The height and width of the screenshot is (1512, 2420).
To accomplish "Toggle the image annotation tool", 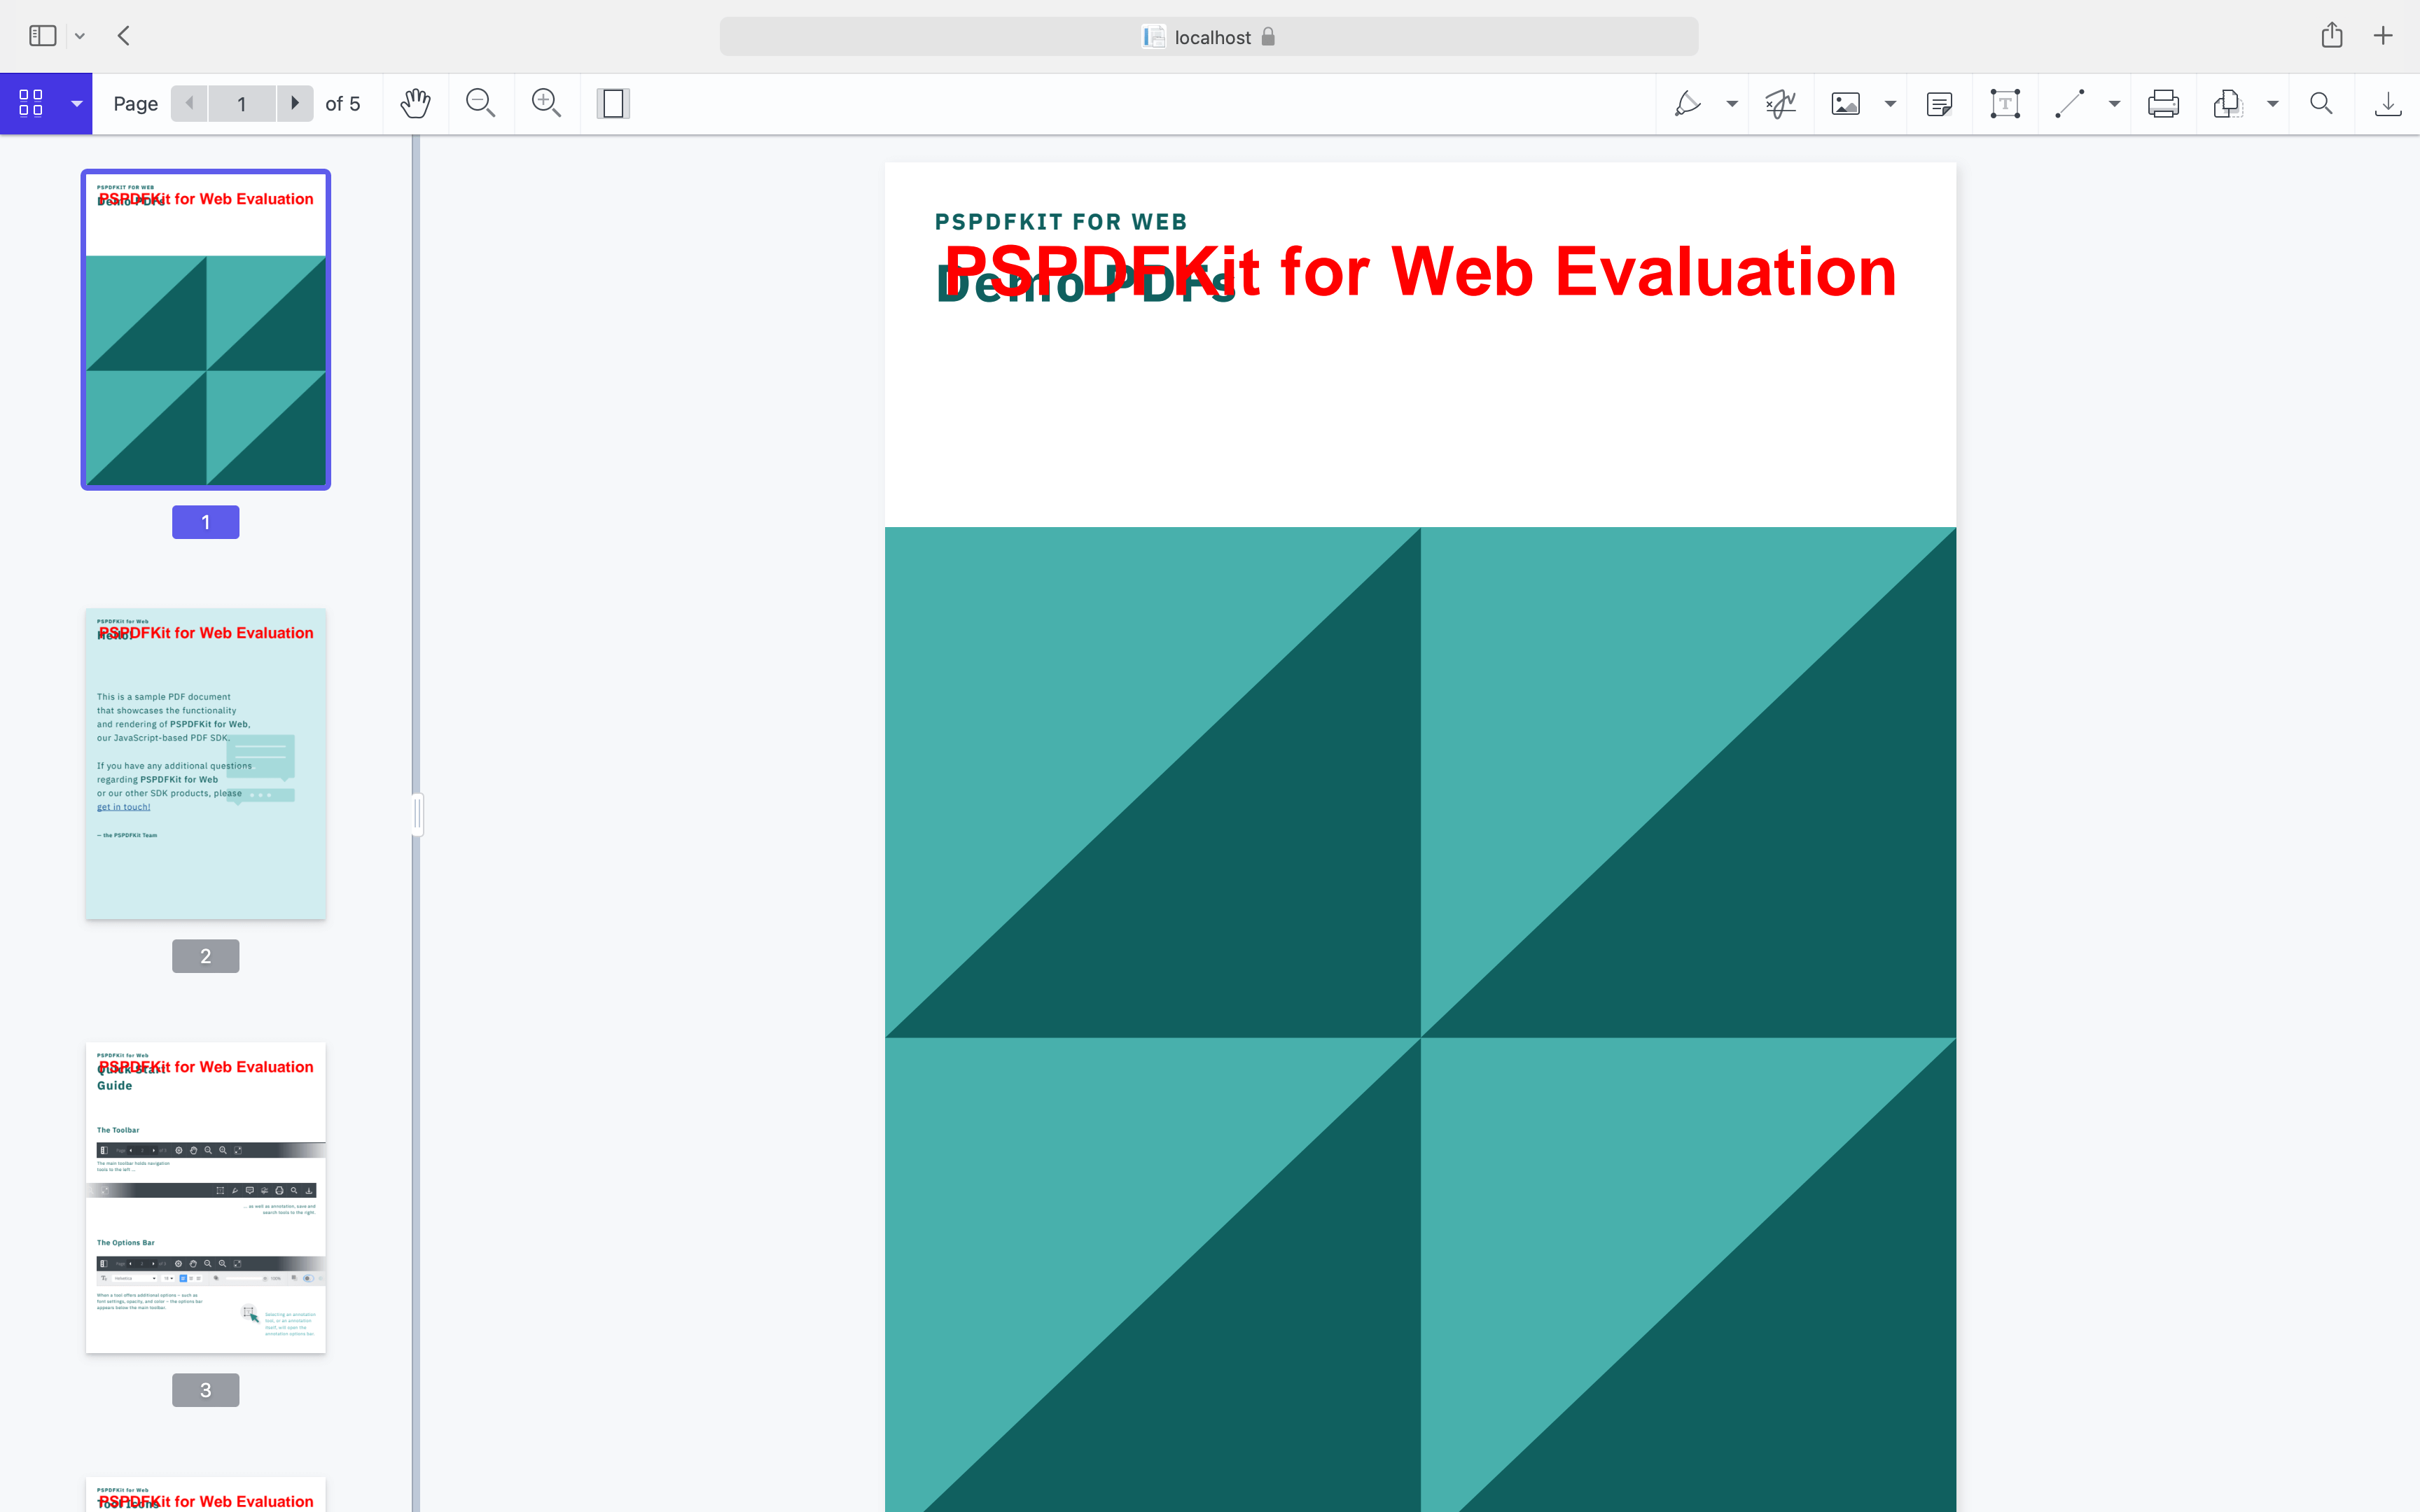I will tap(1846, 103).
